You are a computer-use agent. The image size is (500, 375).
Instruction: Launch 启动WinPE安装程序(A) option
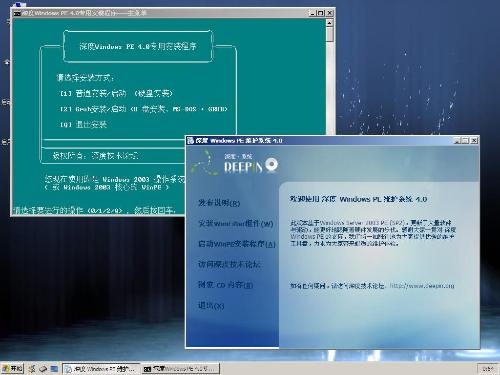pyautogui.click(x=237, y=244)
